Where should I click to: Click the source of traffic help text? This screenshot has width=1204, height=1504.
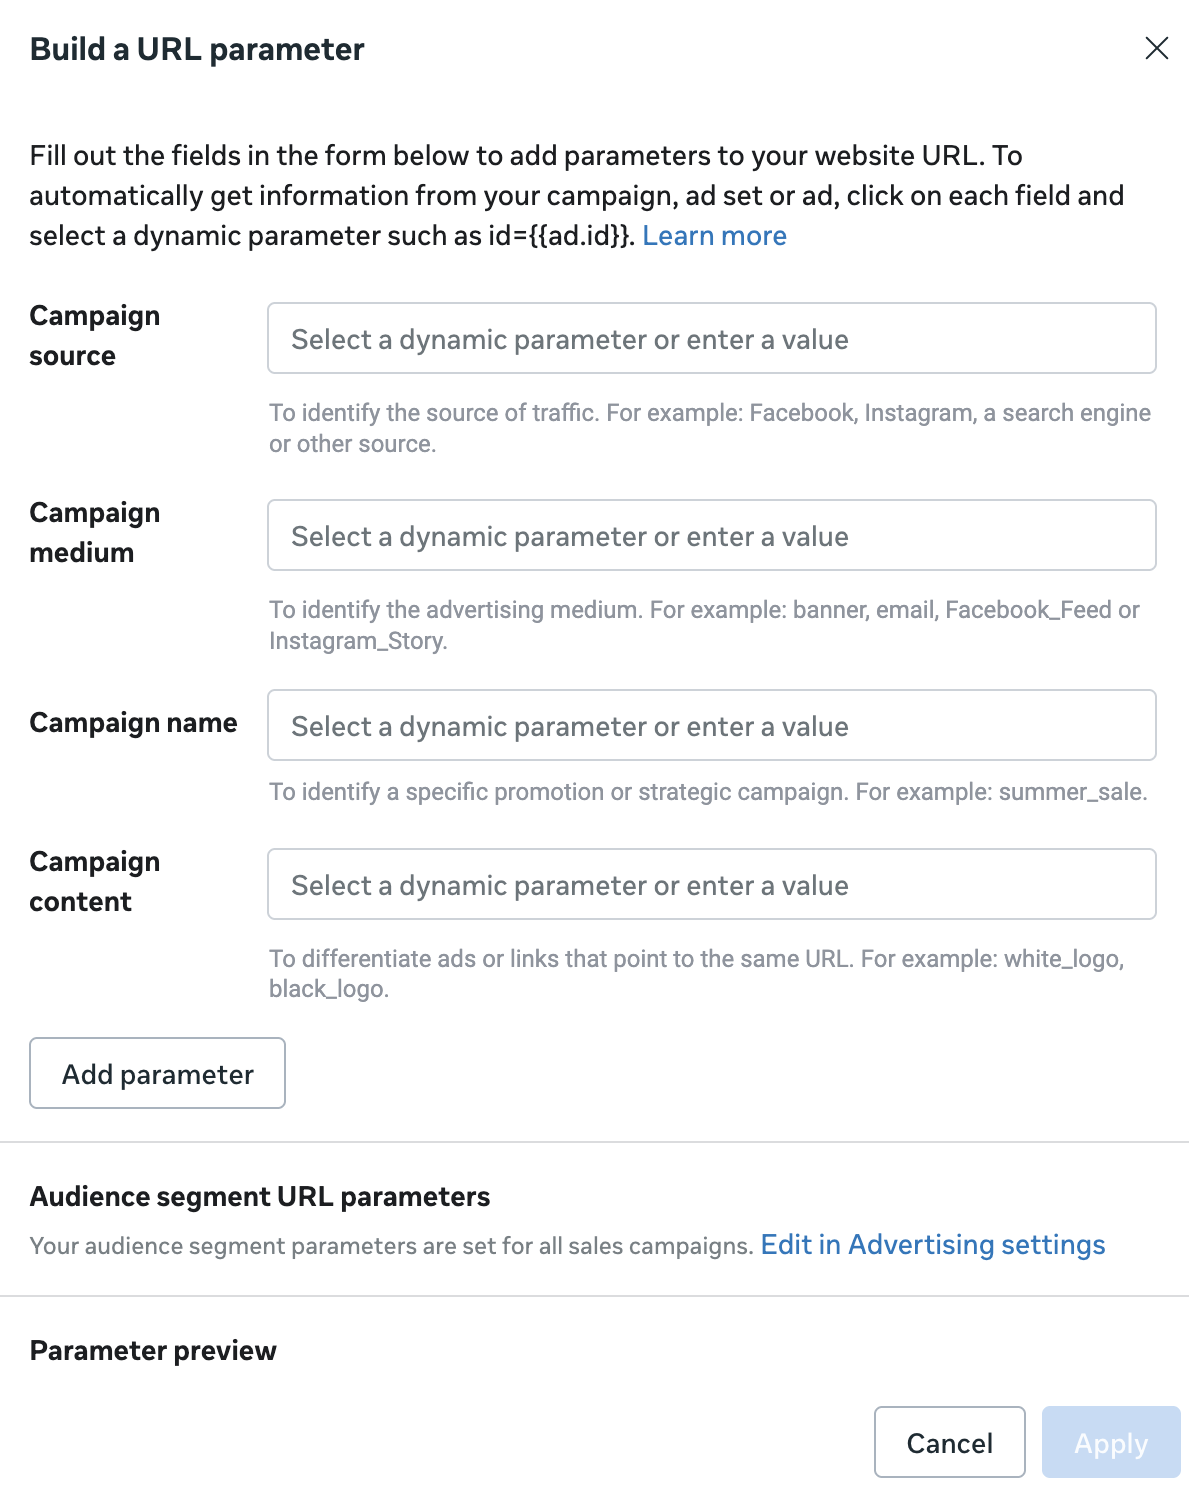tap(709, 428)
